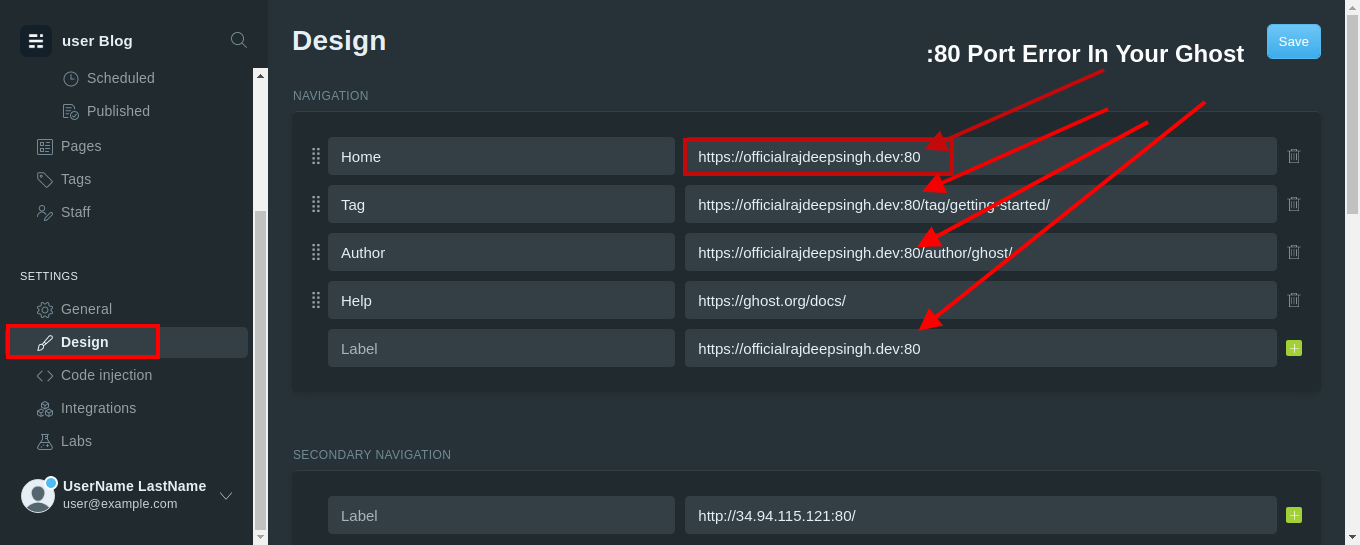Click UserName LastName account name
This screenshot has height=545, width=1360.
coord(134,486)
